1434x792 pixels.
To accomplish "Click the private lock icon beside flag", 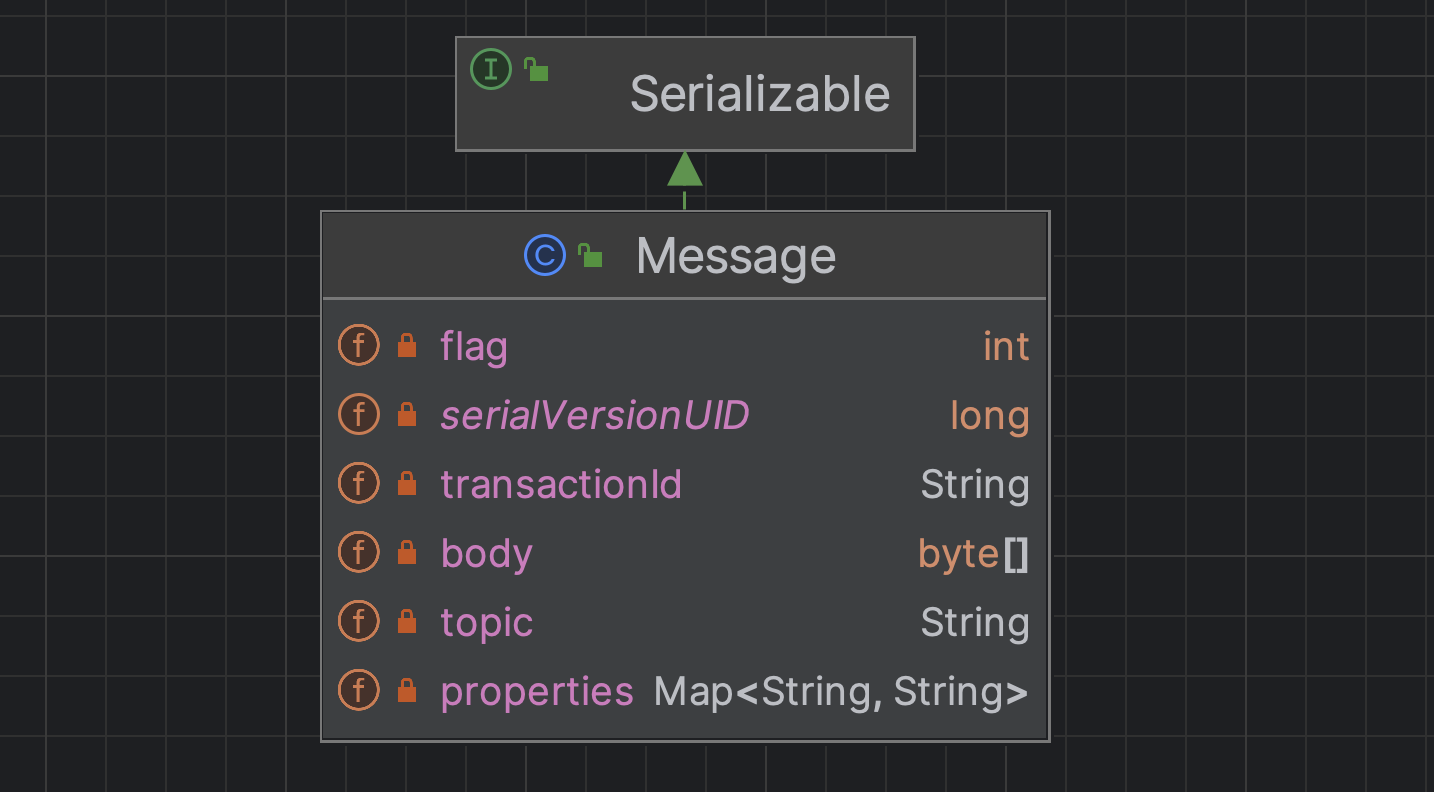I will (407, 346).
